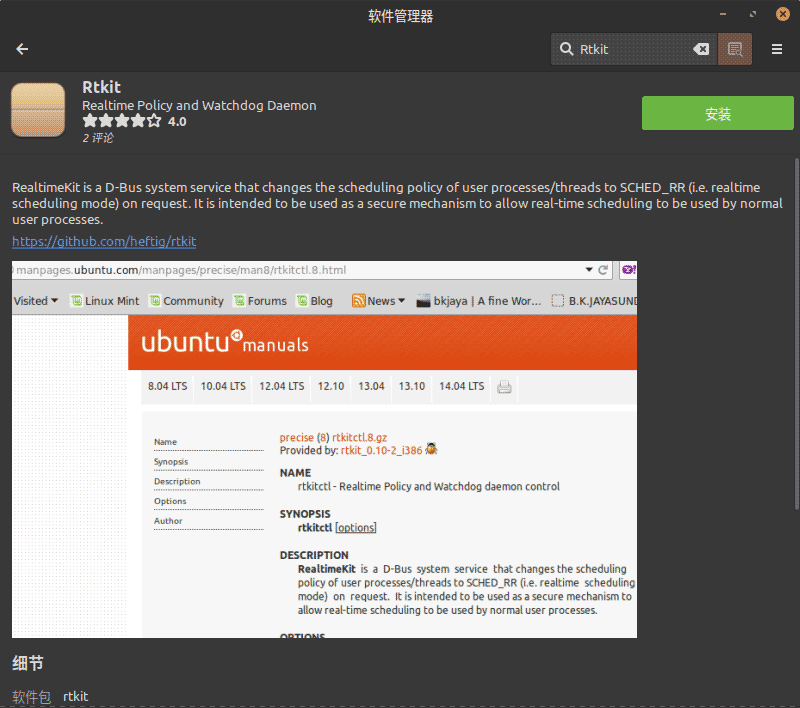Click the Forums bookmark icon
Viewport: 800px width, 708px height.
(238, 300)
